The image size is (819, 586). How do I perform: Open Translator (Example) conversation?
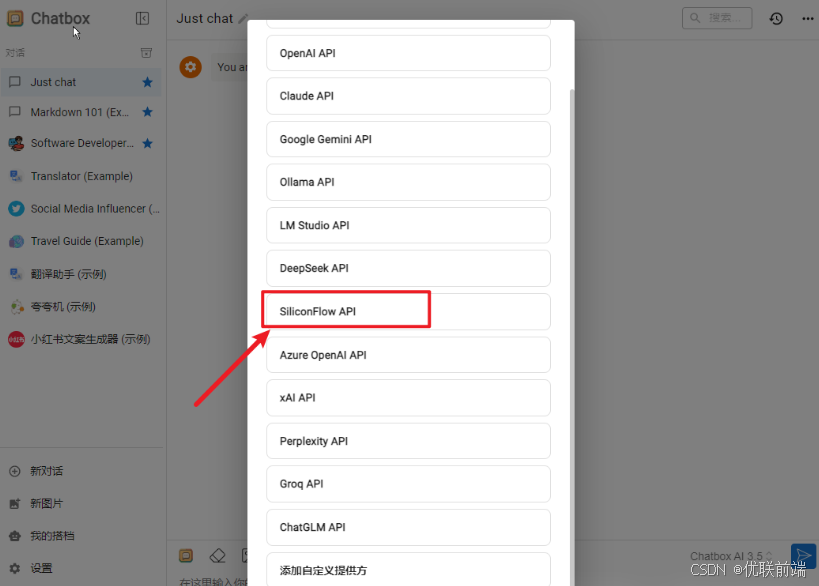tap(81, 176)
